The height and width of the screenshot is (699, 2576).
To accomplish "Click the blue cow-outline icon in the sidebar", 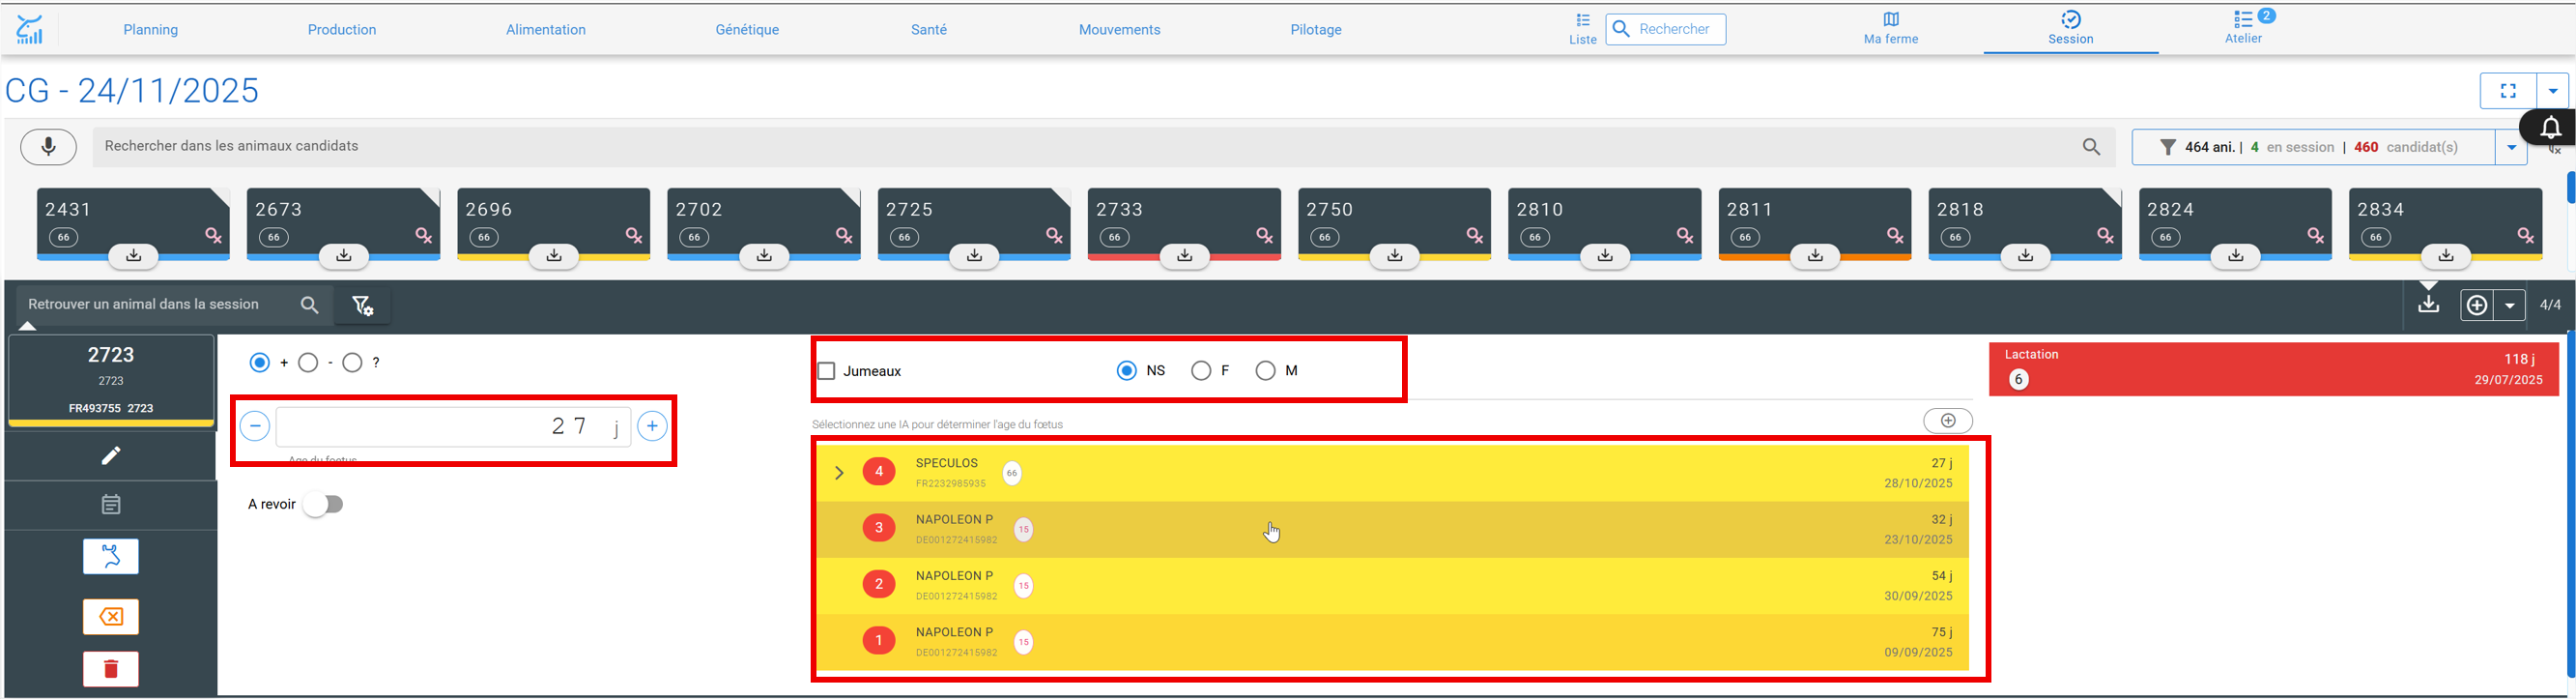I will coord(111,557).
